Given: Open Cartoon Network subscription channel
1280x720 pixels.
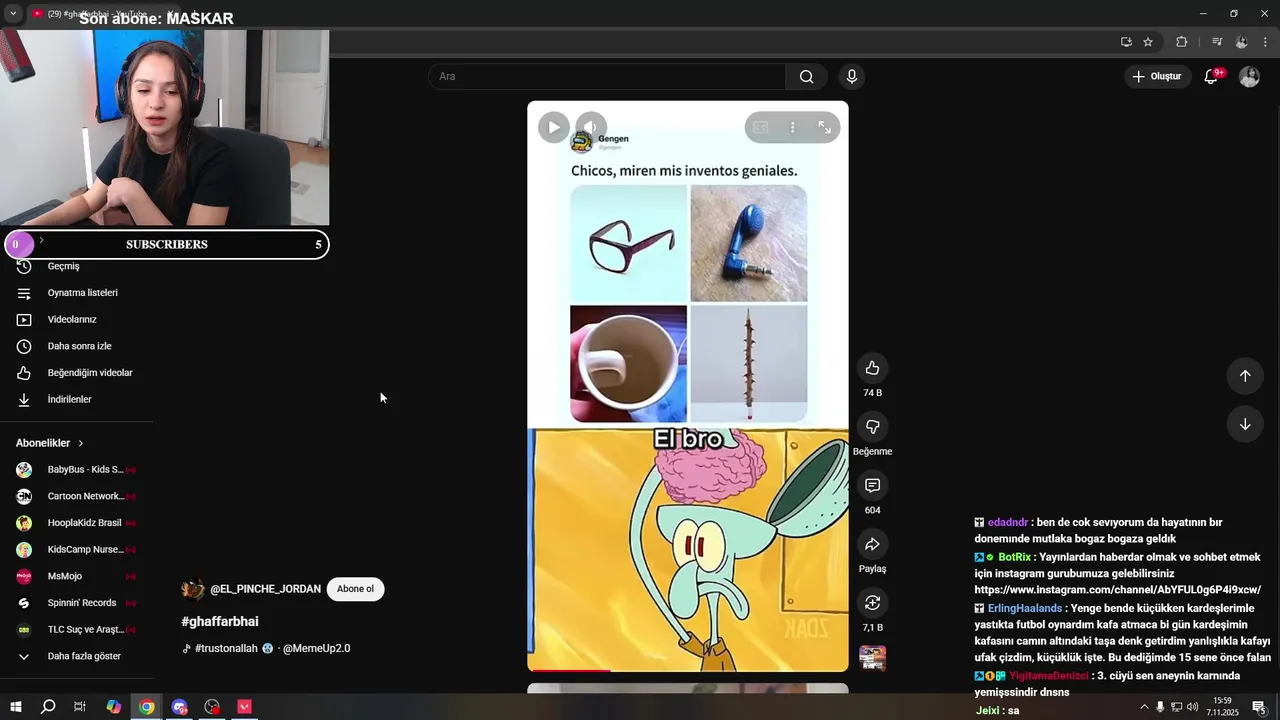Looking at the screenshot, I should (x=76, y=496).
